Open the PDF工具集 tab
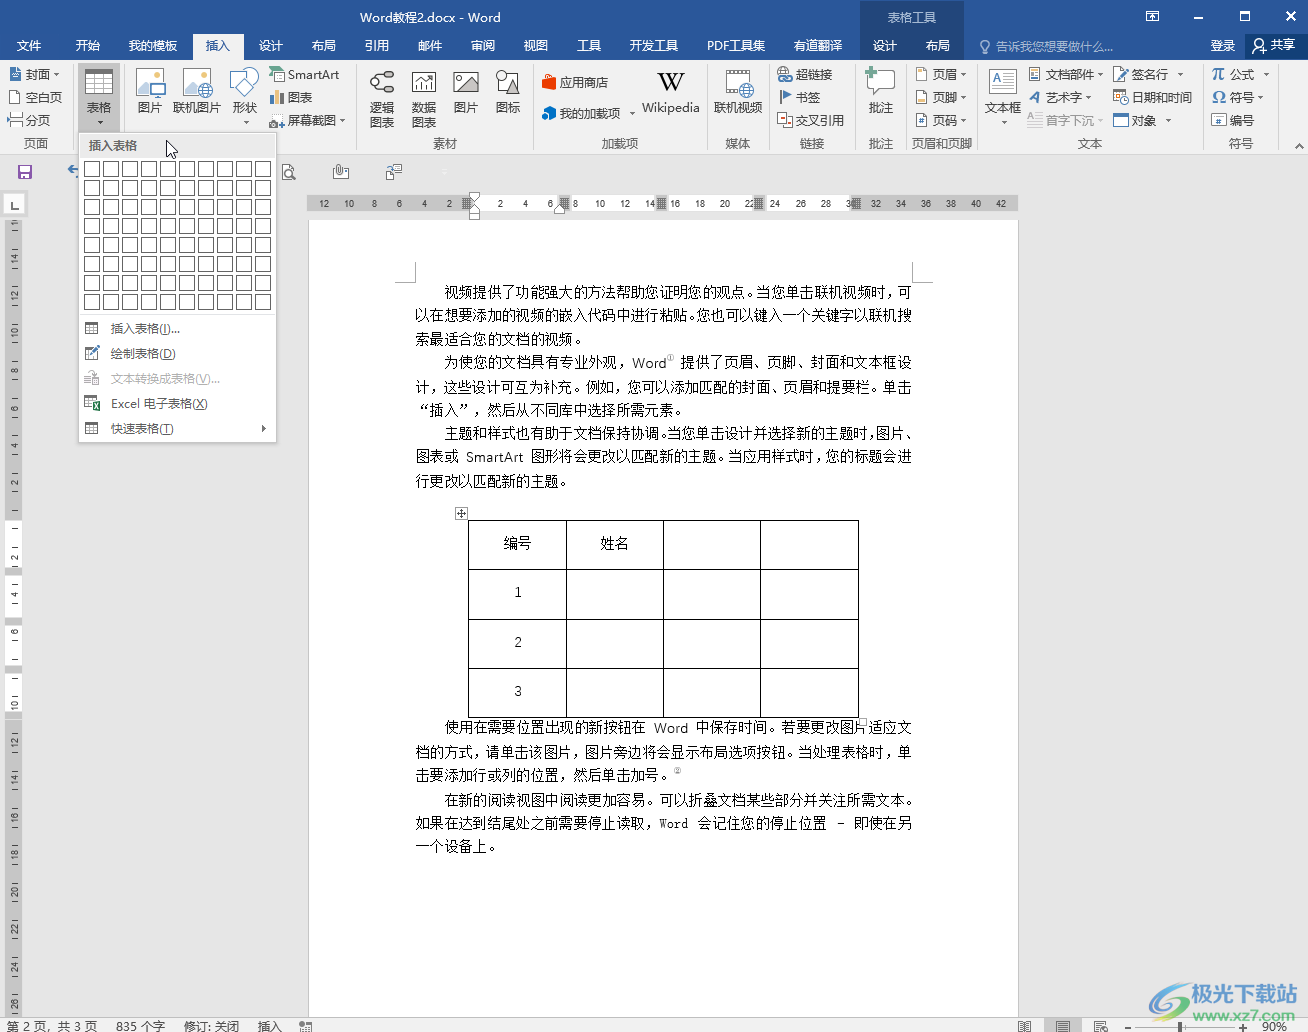 coord(736,46)
